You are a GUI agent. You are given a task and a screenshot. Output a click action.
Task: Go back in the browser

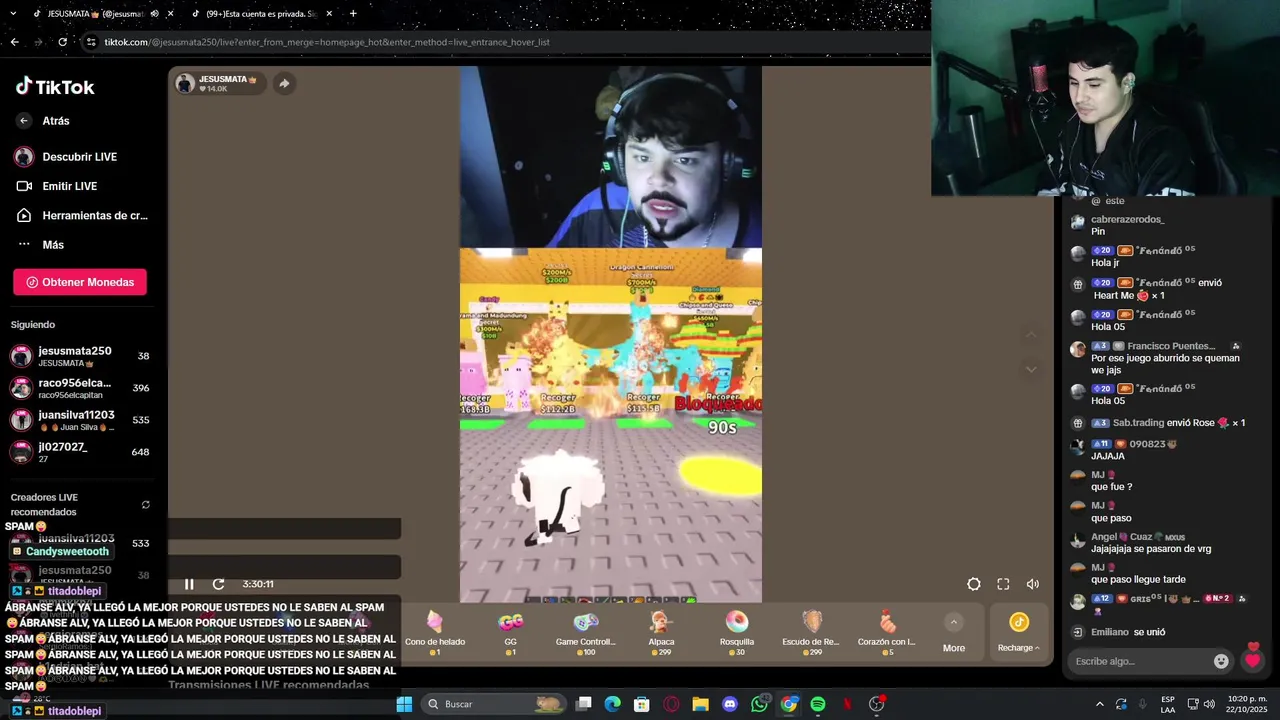click(x=14, y=42)
